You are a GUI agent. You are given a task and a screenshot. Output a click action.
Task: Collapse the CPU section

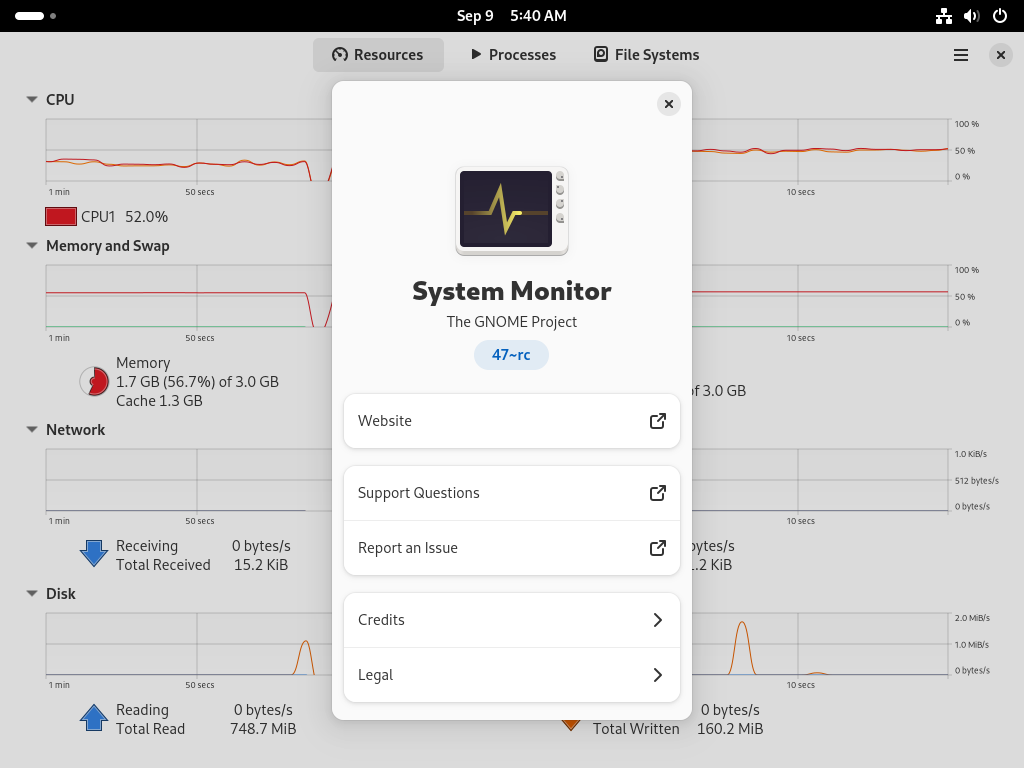(x=31, y=99)
